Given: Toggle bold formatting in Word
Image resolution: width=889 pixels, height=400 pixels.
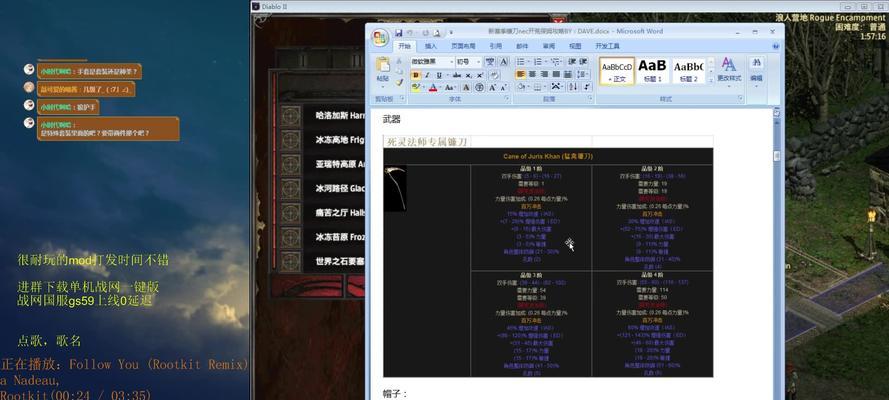Looking at the screenshot, I should click(416, 75).
